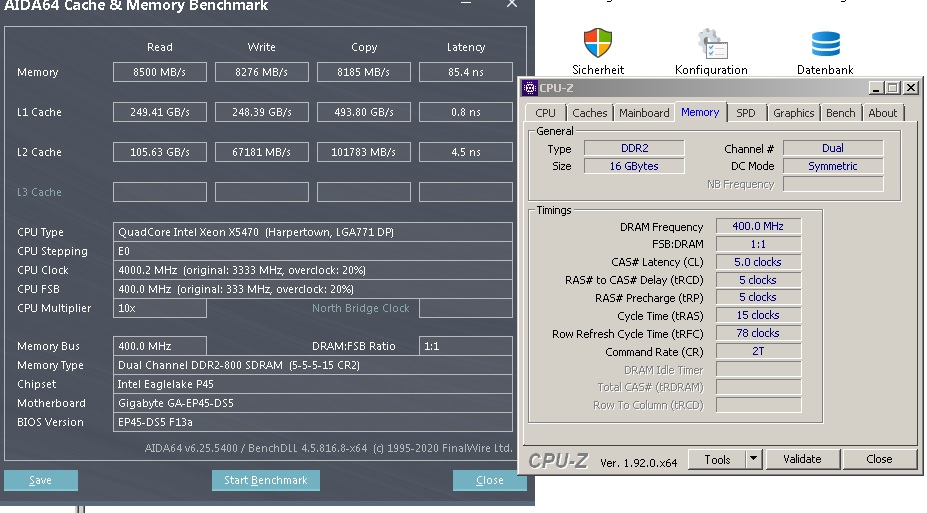Click the L2 Cache Write 67181 MB/s cell

[261, 152]
